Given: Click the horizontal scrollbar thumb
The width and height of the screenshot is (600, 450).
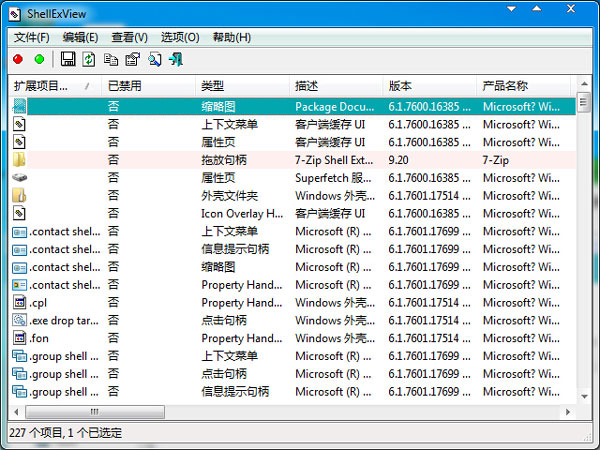Looking at the screenshot, I should point(94,411).
